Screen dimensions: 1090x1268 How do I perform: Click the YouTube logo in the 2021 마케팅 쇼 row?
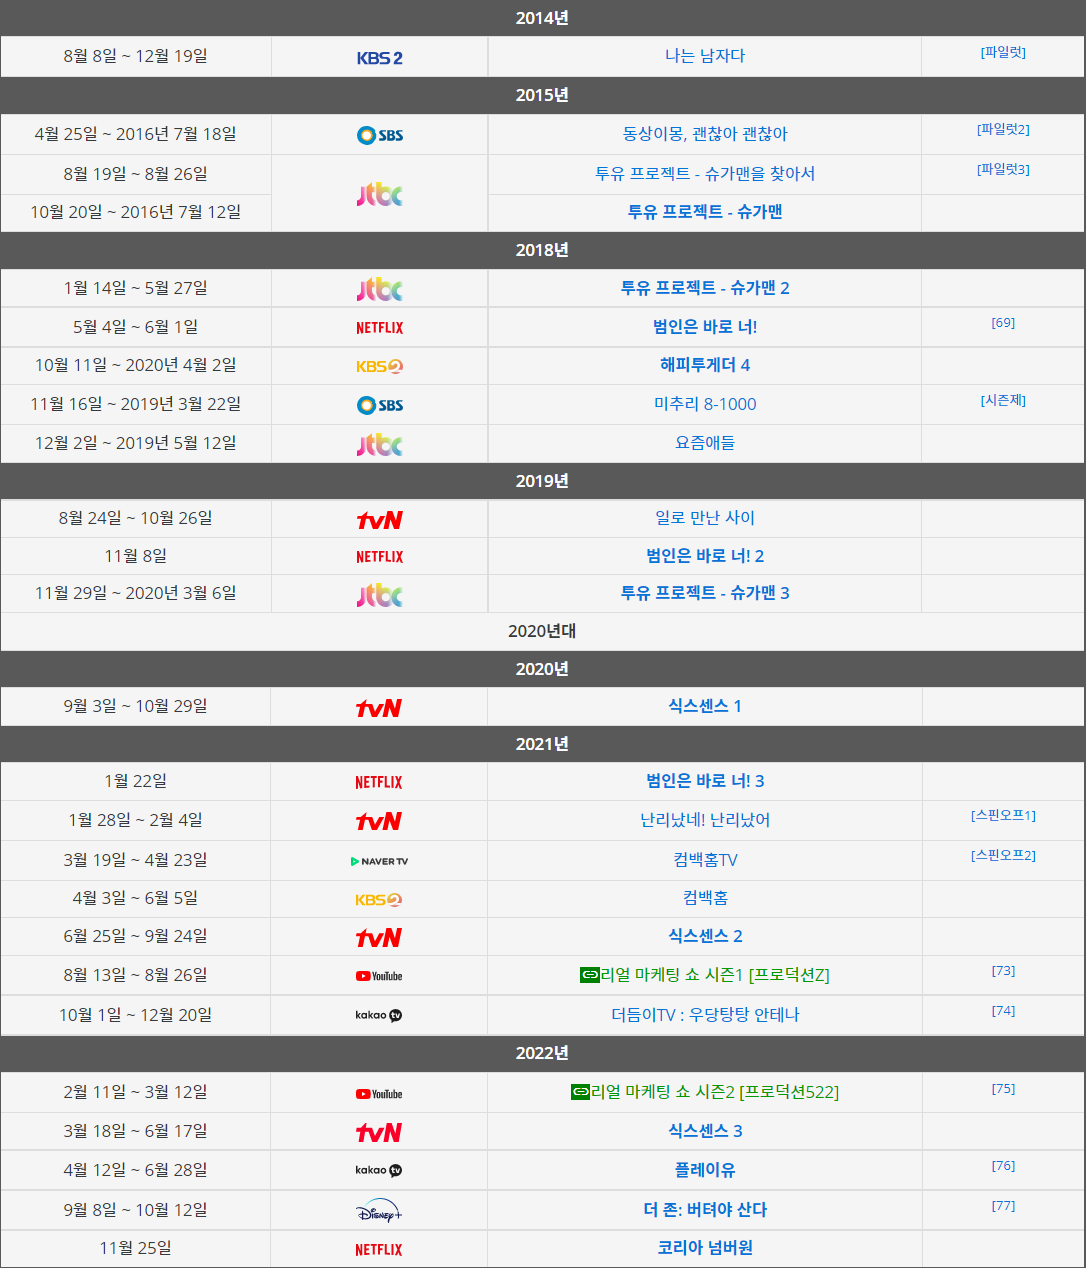379,976
